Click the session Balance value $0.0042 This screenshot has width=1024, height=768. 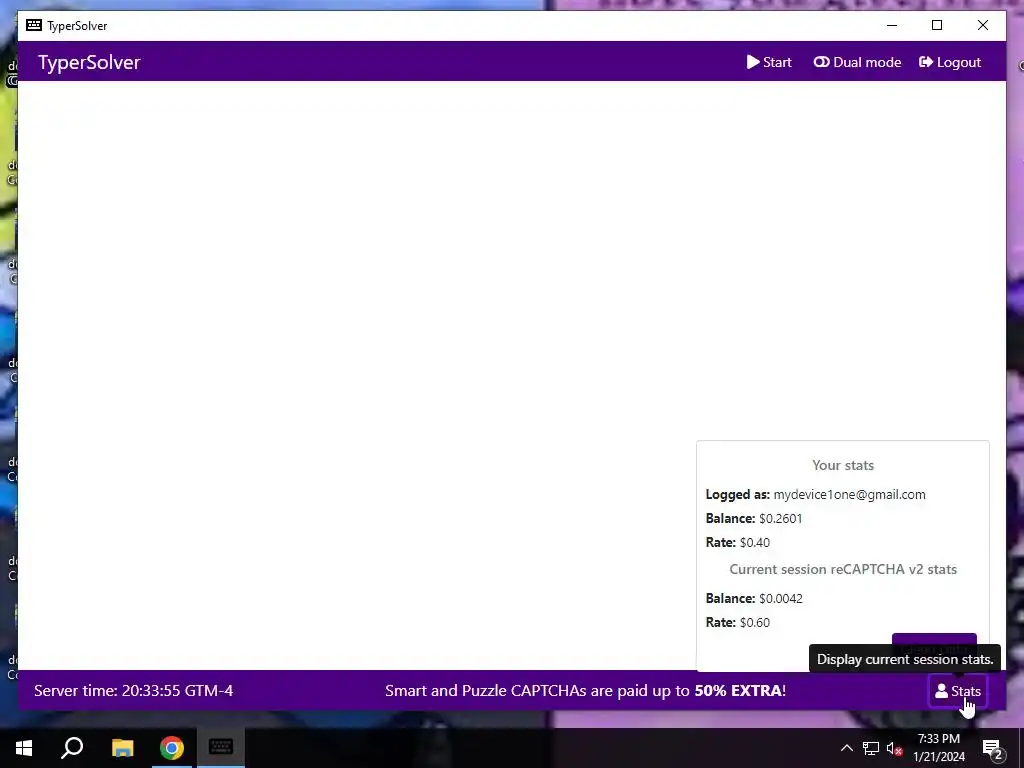(x=780, y=599)
